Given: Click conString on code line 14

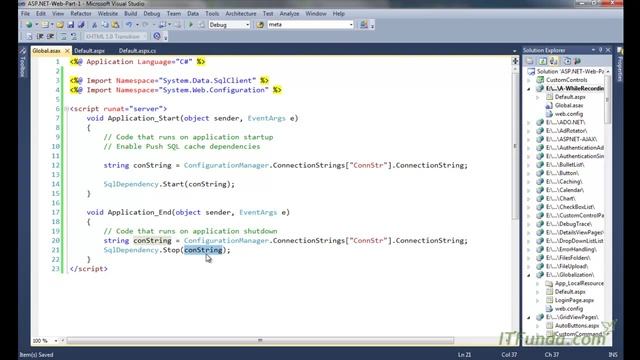Looking at the screenshot, I should tap(207, 184).
